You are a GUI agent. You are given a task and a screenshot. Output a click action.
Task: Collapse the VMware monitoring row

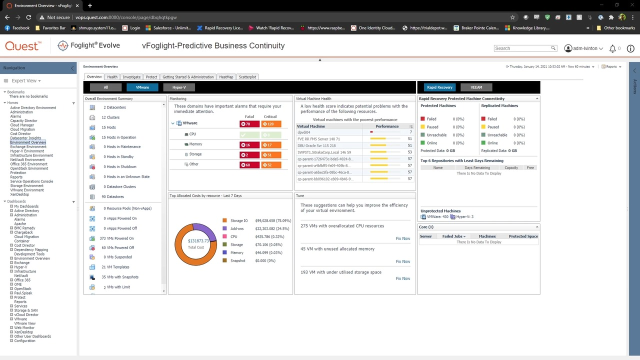pos(173,123)
